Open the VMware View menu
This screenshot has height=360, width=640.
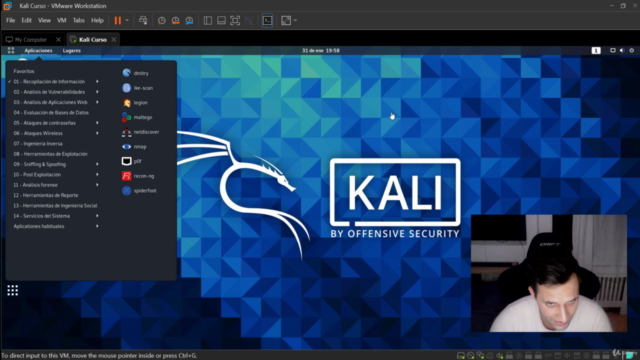[x=44, y=20]
